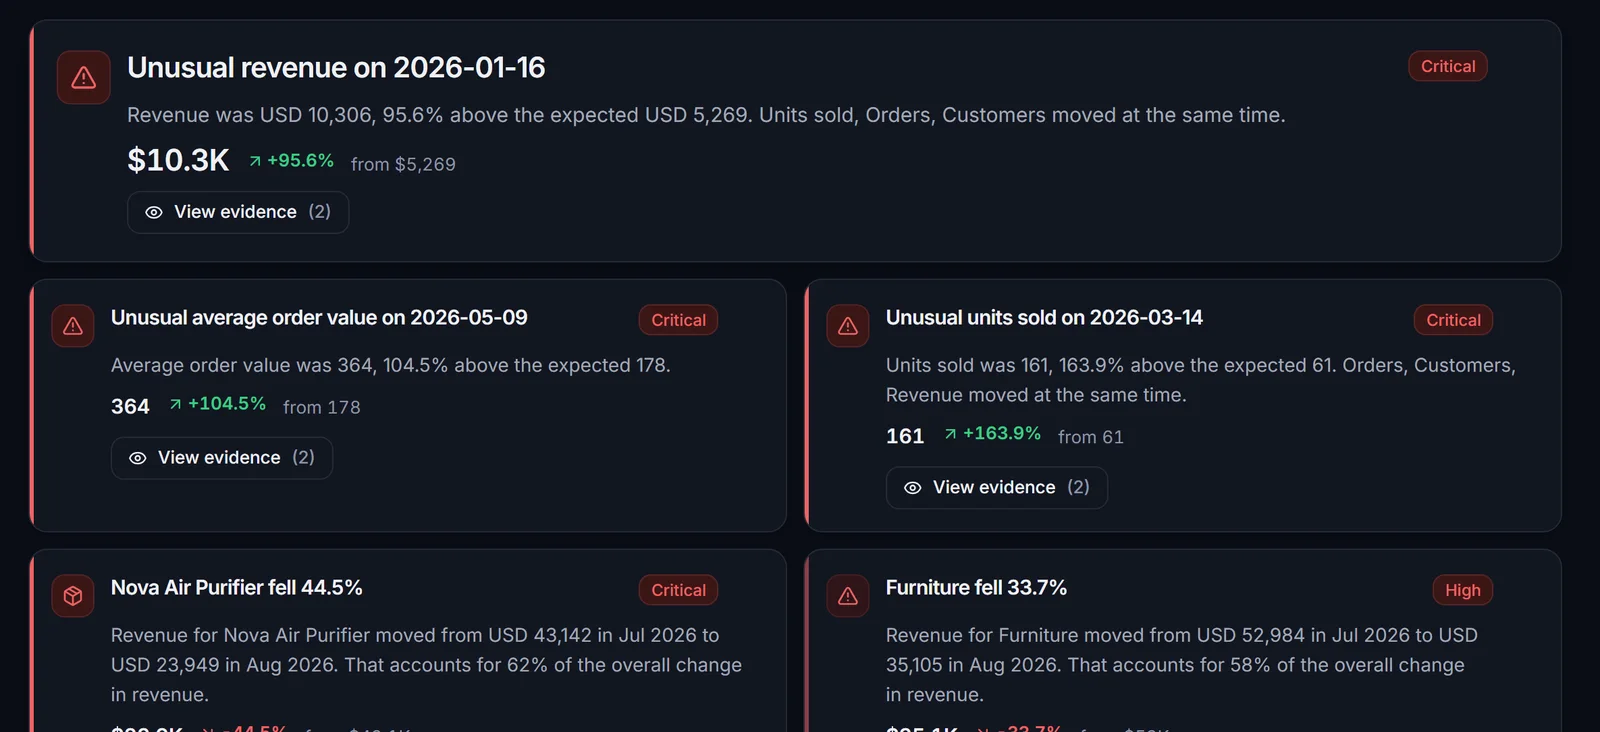Screen dimensions: 1600x732
Task: Select the heading 'Unusual average order value on 2026-05-09'
Action: point(319,317)
